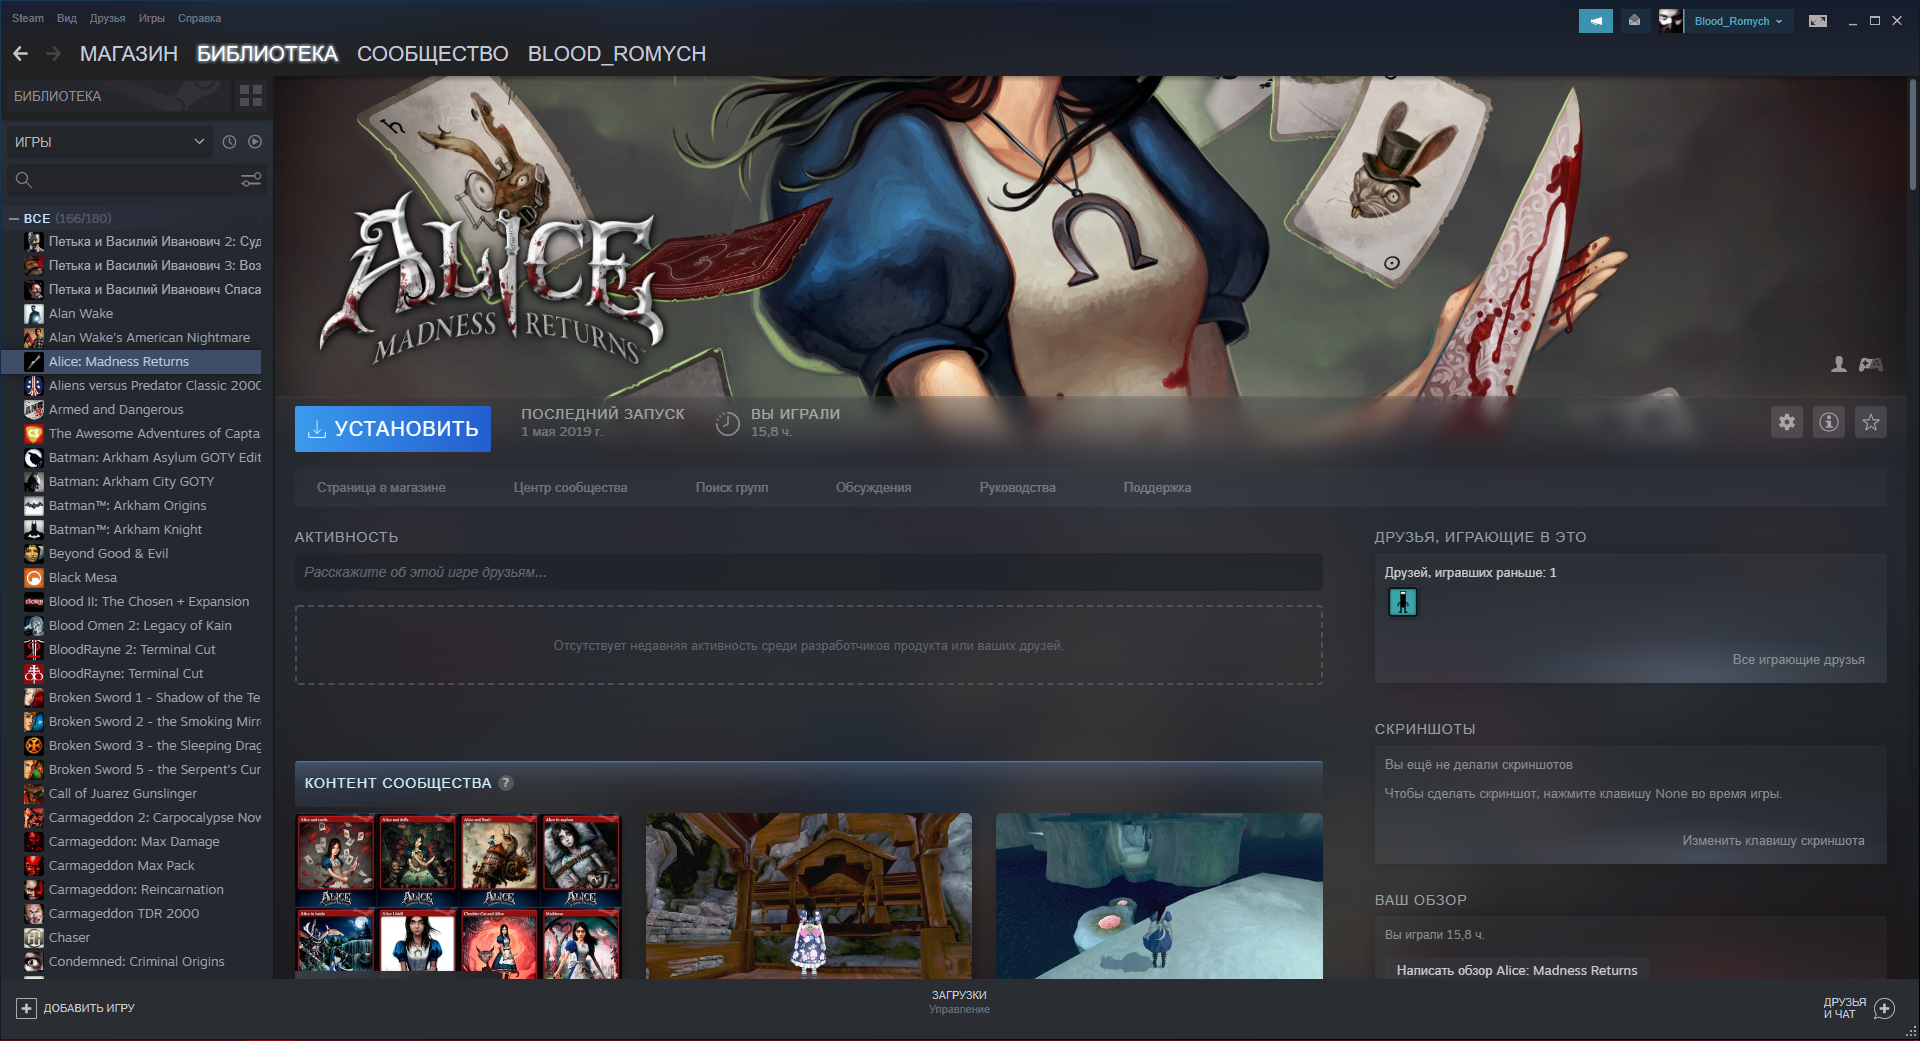The height and width of the screenshot is (1041, 1920).
Task: Go back with the left arrow
Action: point(20,54)
